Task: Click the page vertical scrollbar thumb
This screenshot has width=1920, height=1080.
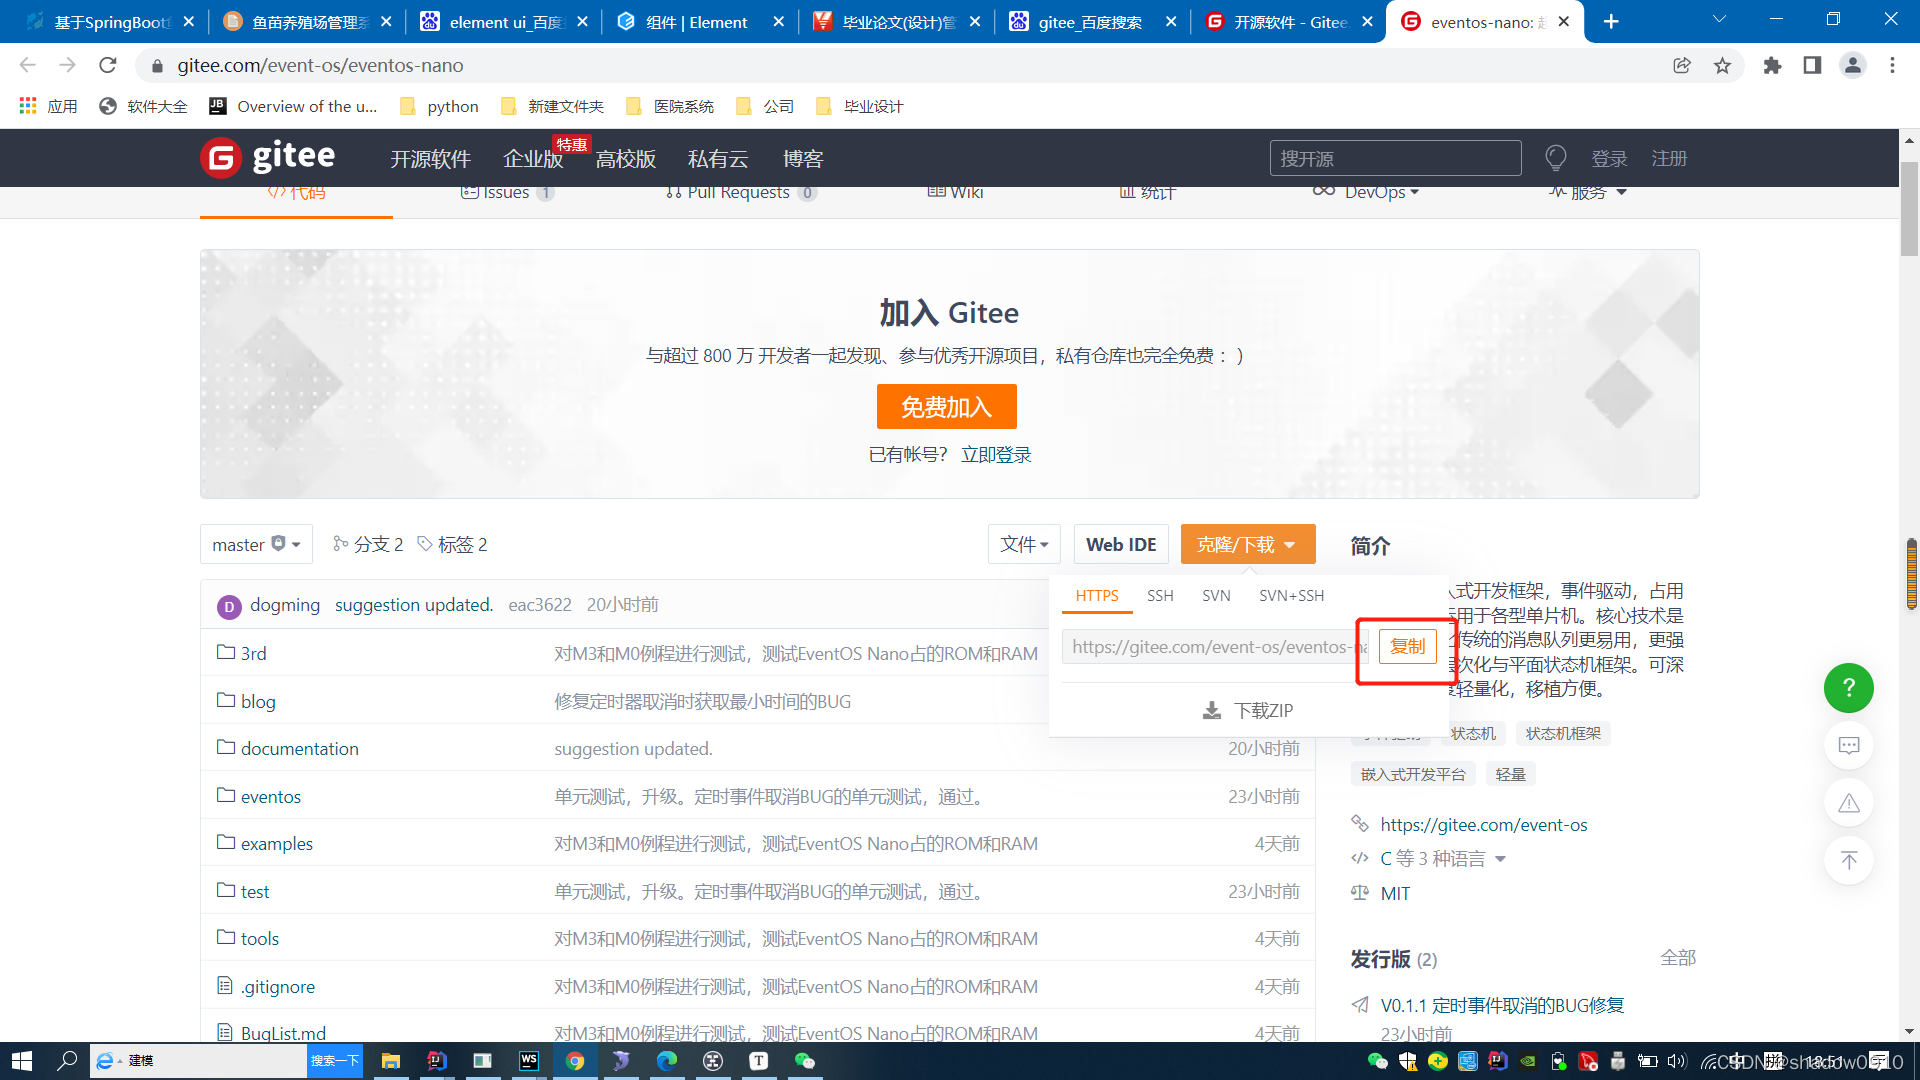Action: pyautogui.click(x=1909, y=208)
